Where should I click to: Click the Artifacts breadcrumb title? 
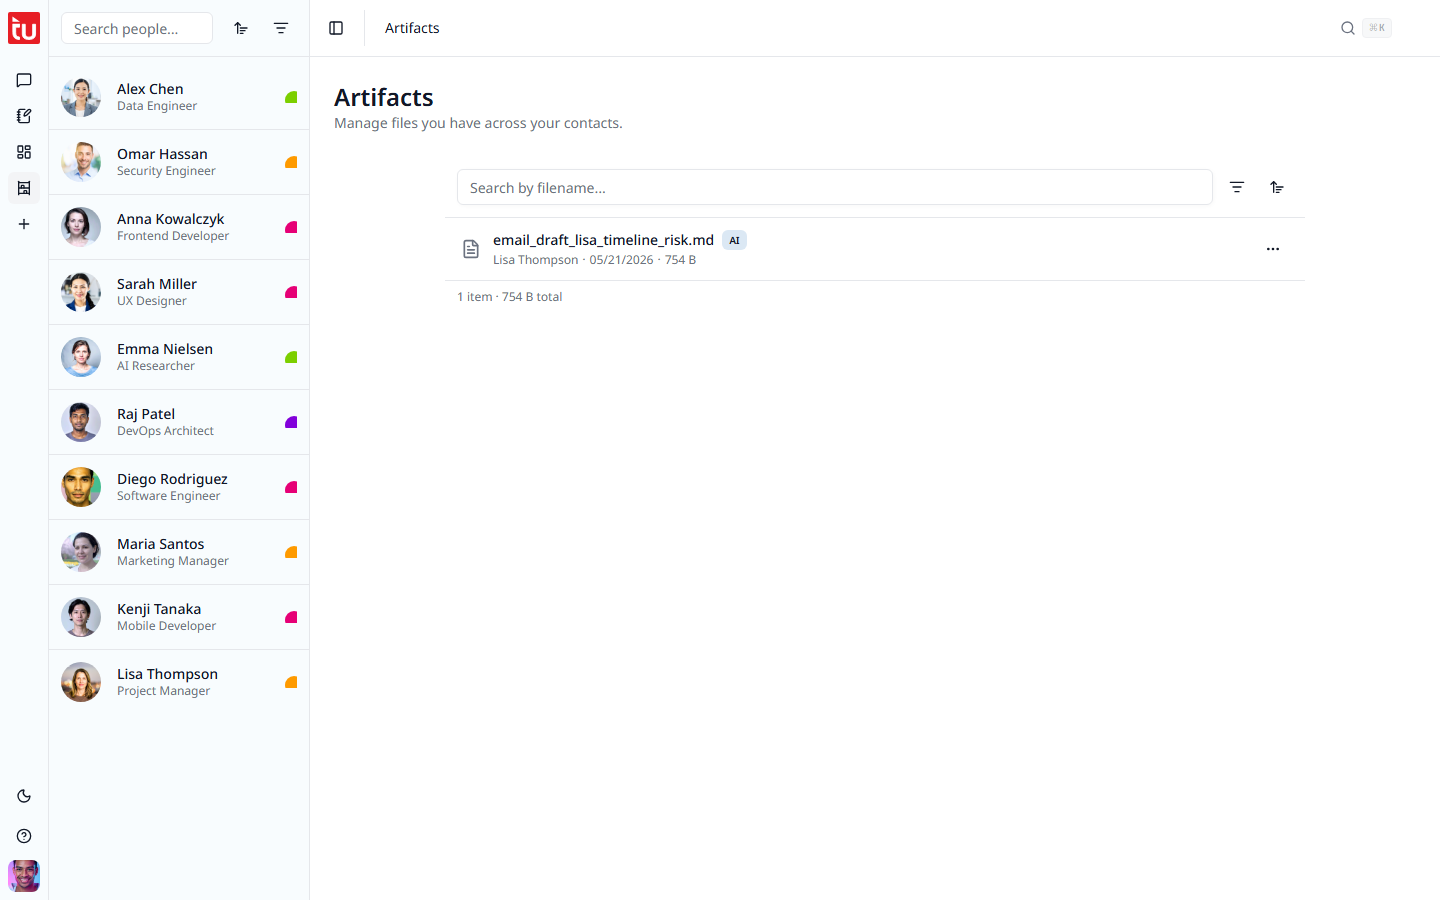tap(412, 28)
